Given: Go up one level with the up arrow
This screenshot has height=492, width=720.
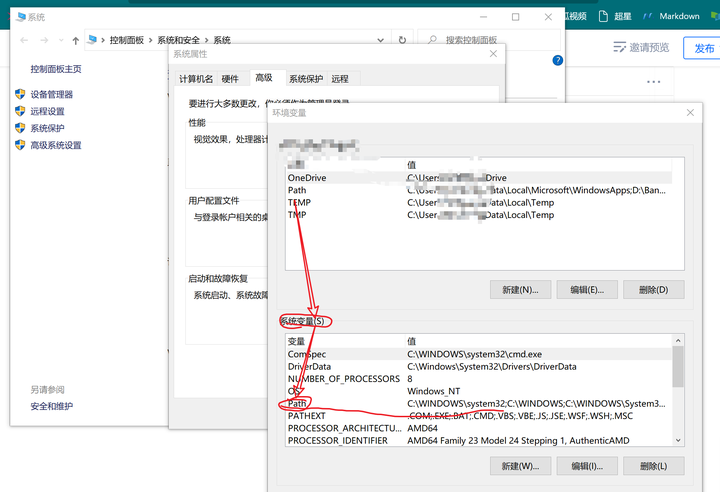Looking at the screenshot, I should (76, 40).
